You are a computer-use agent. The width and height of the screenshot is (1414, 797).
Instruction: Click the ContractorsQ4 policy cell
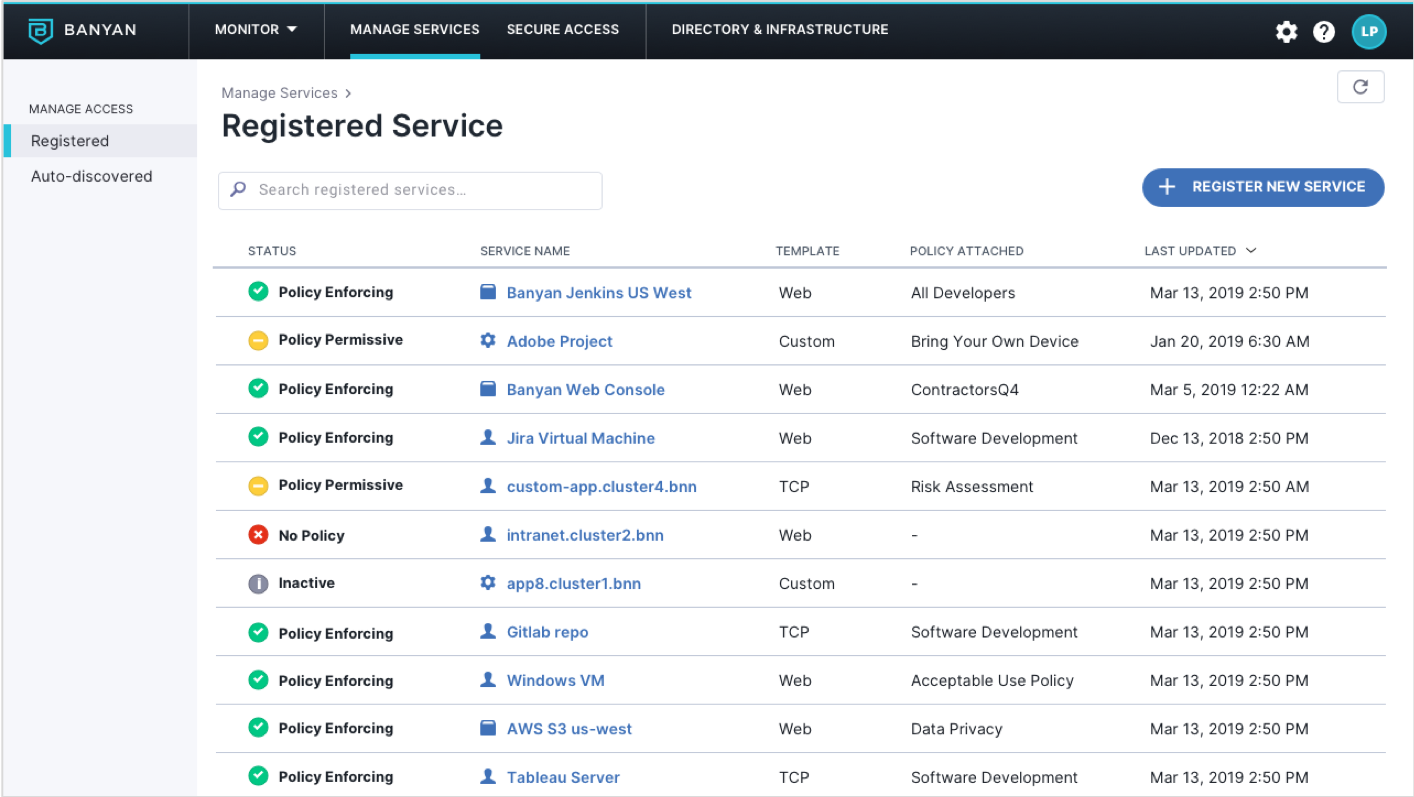click(x=965, y=390)
